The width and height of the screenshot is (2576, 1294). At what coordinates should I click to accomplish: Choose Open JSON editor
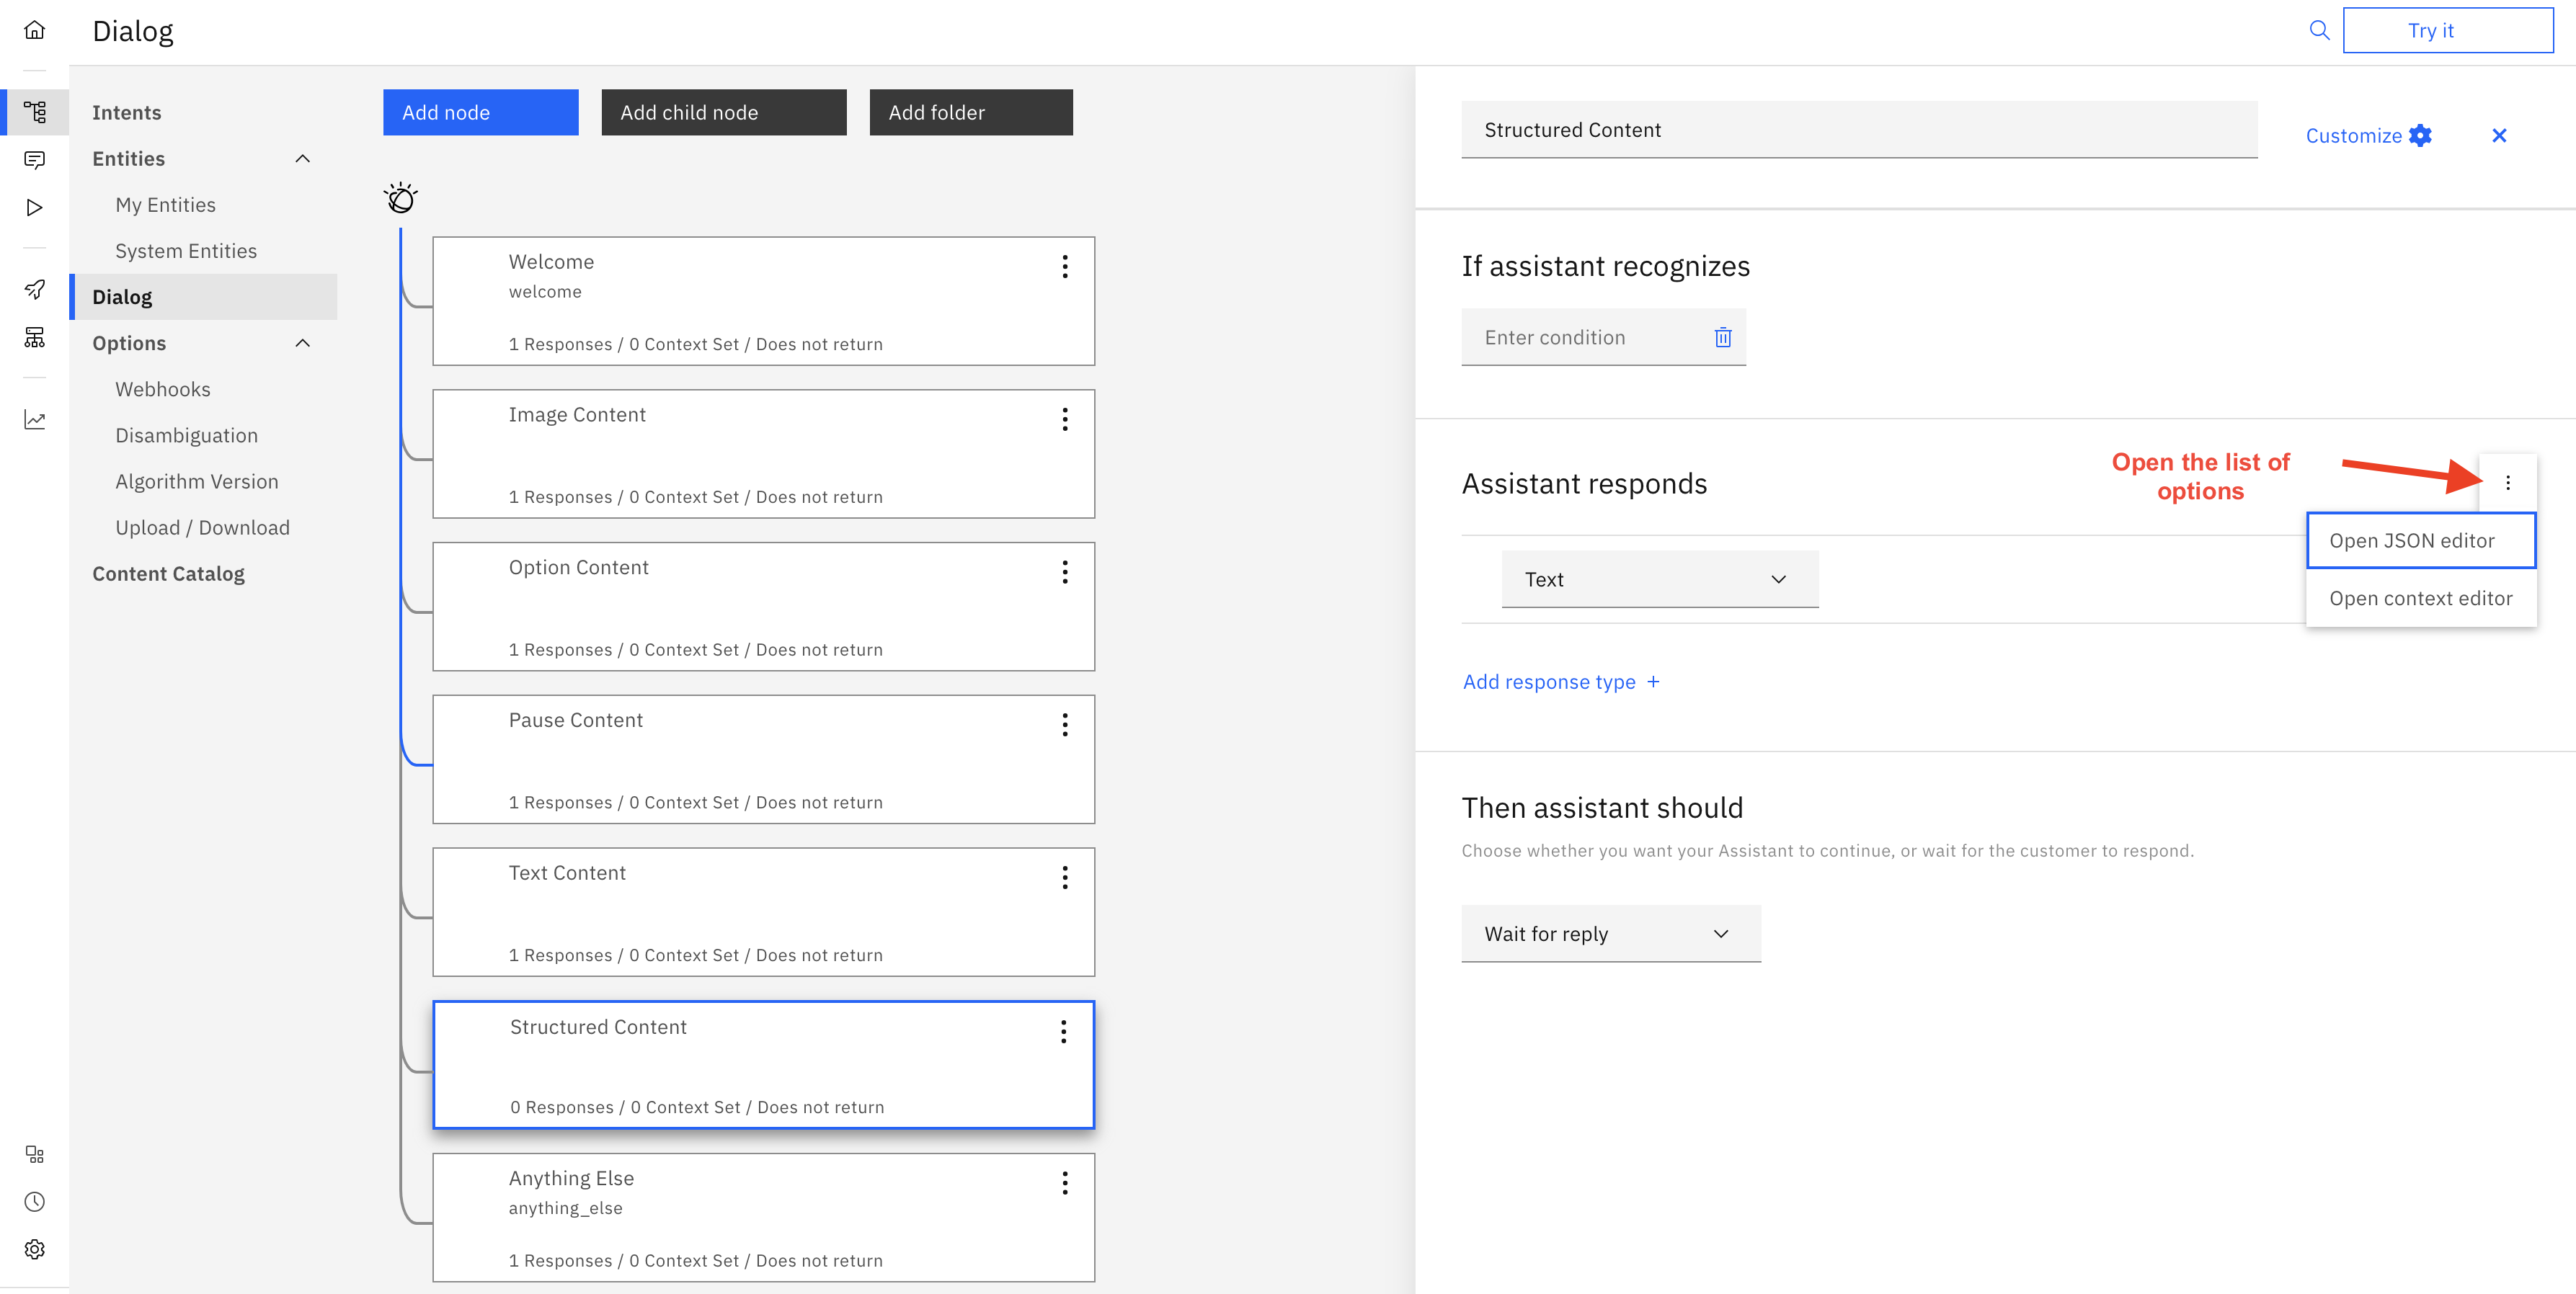2420,540
